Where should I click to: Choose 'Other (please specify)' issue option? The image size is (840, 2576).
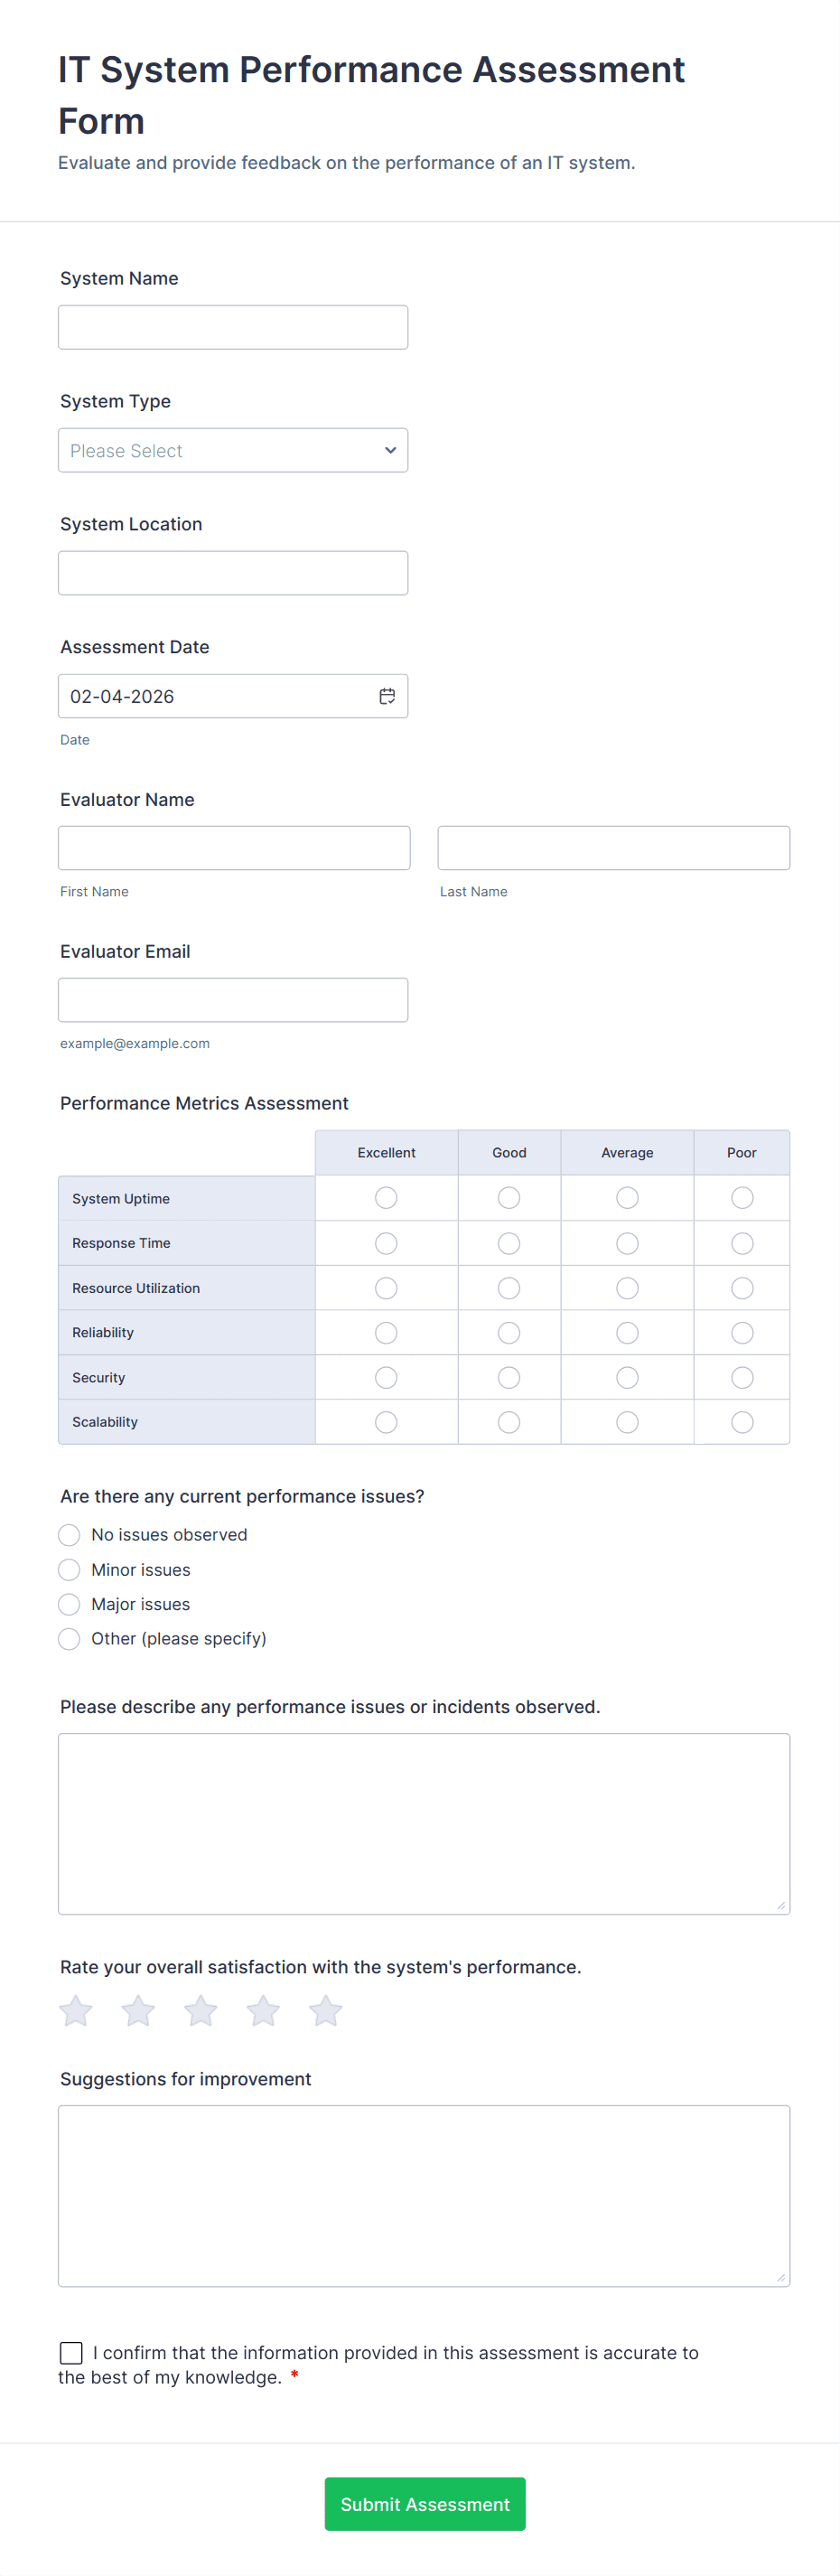pyautogui.click(x=69, y=1639)
